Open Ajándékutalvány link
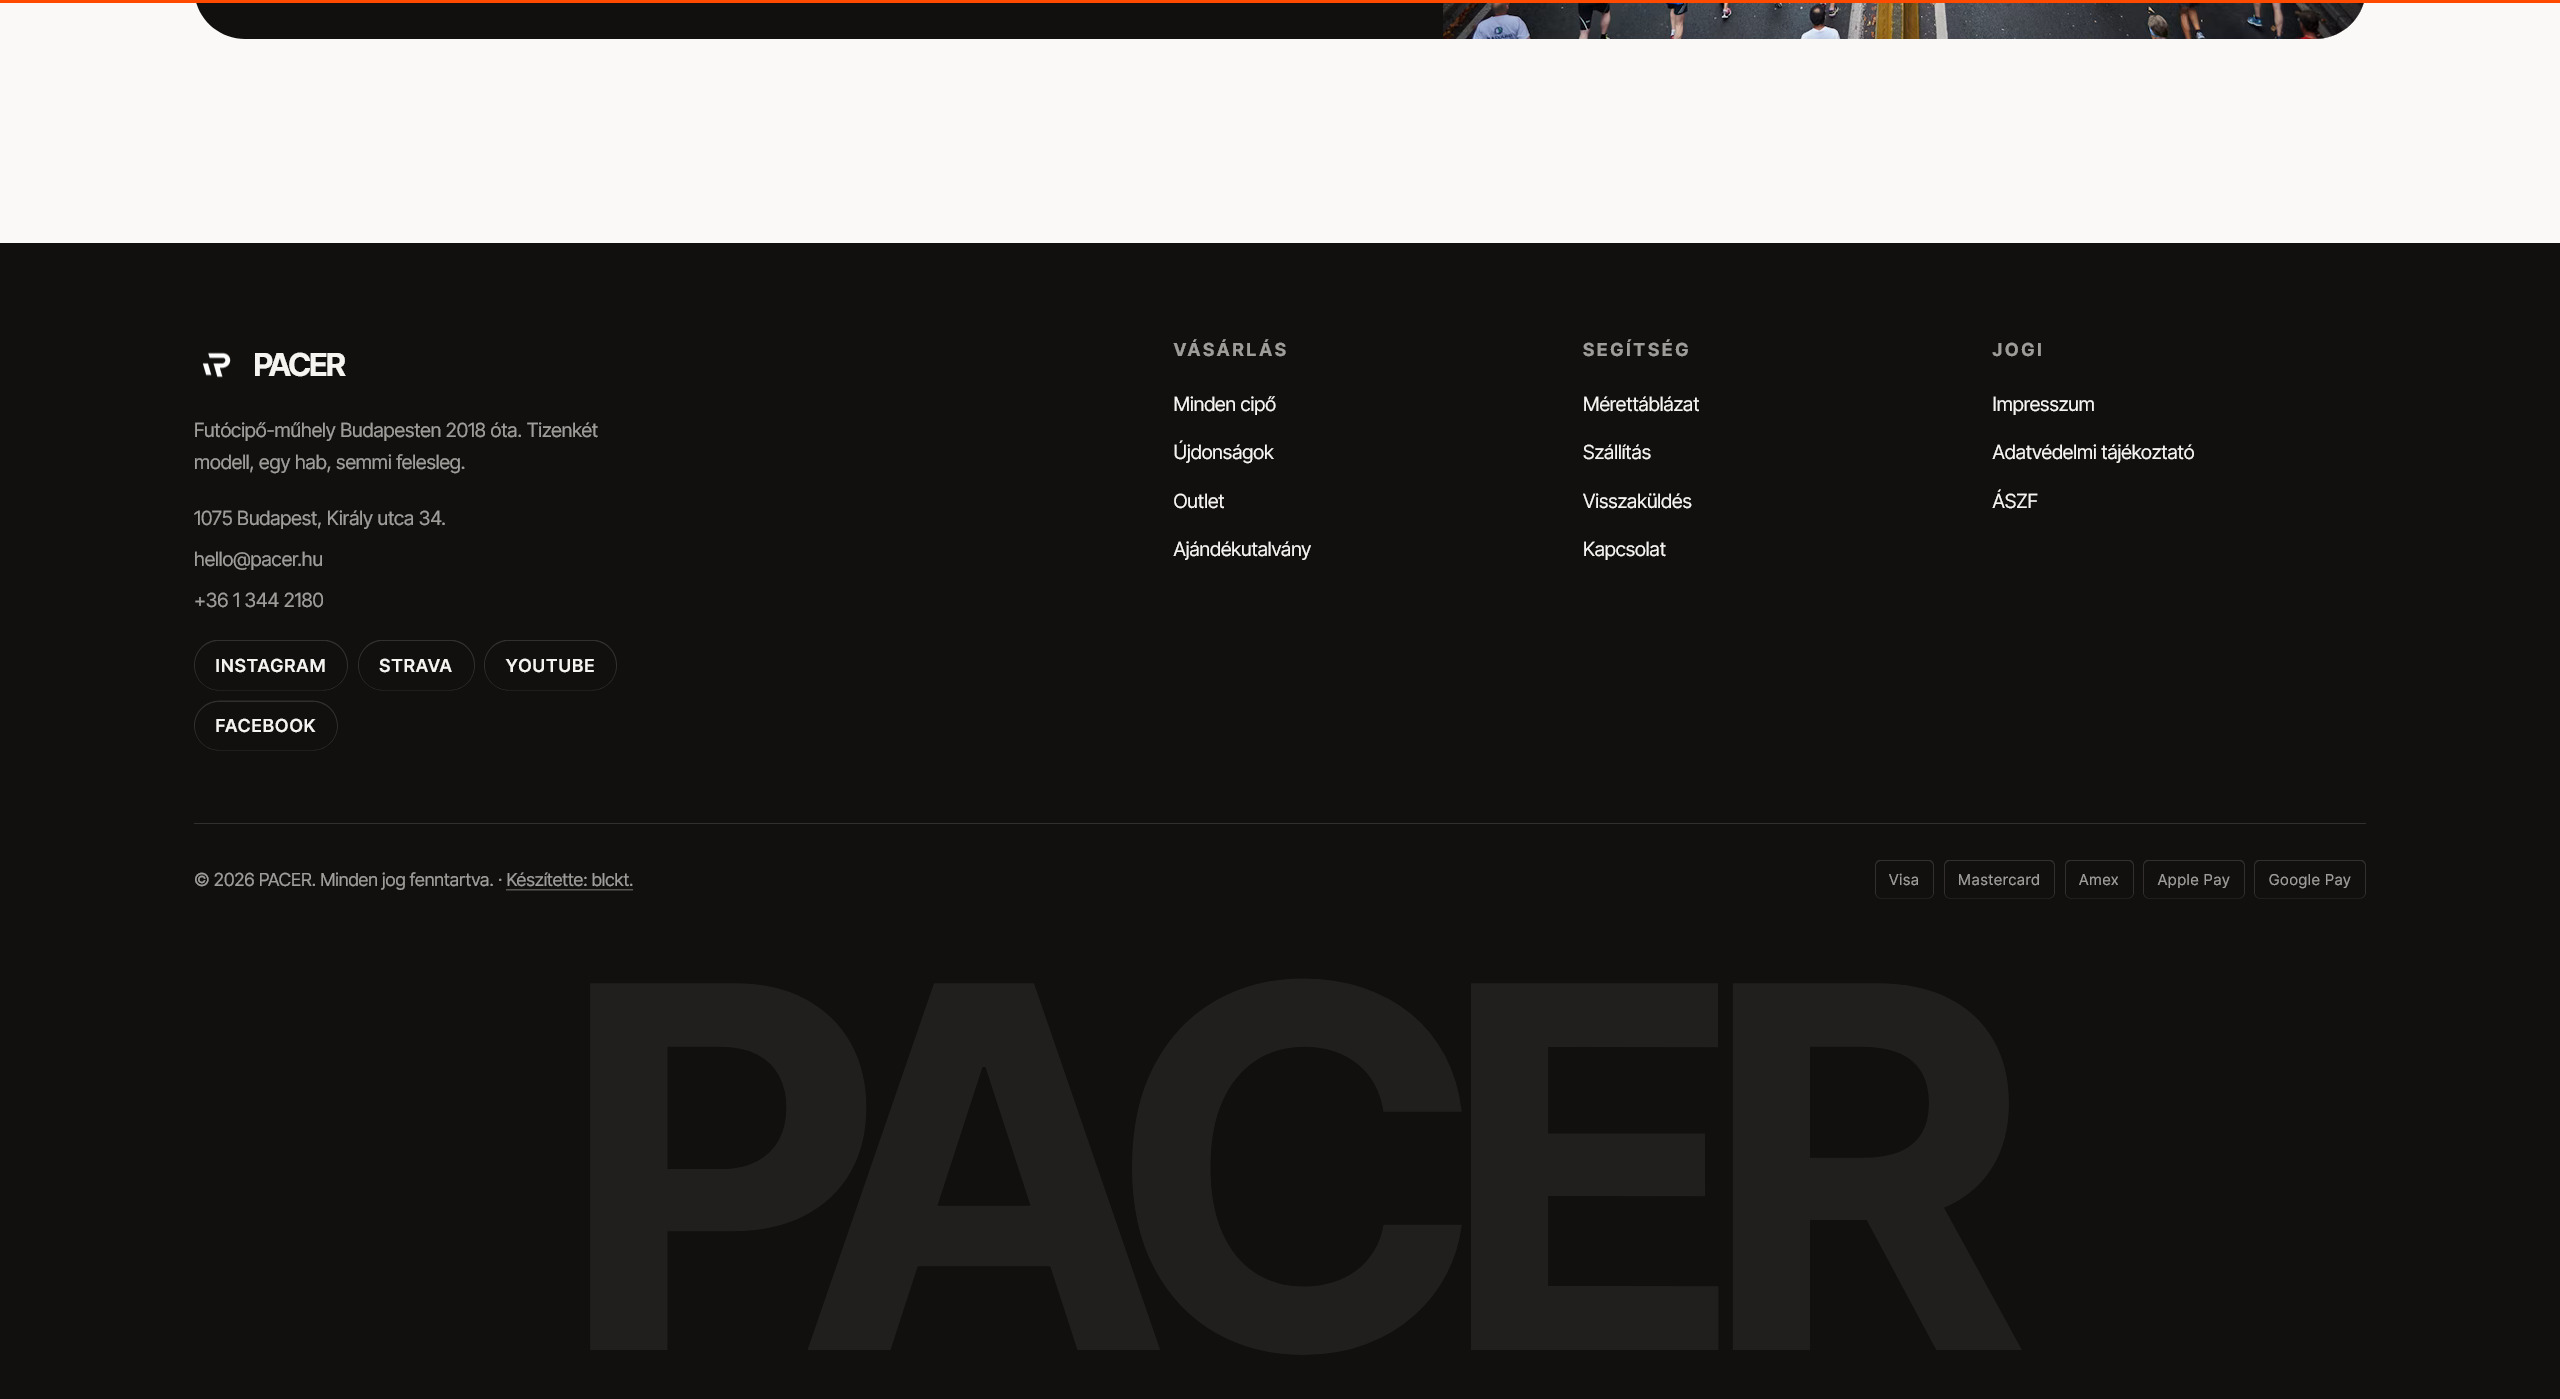Viewport: 2560px width, 1399px height. click(x=1242, y=549)
